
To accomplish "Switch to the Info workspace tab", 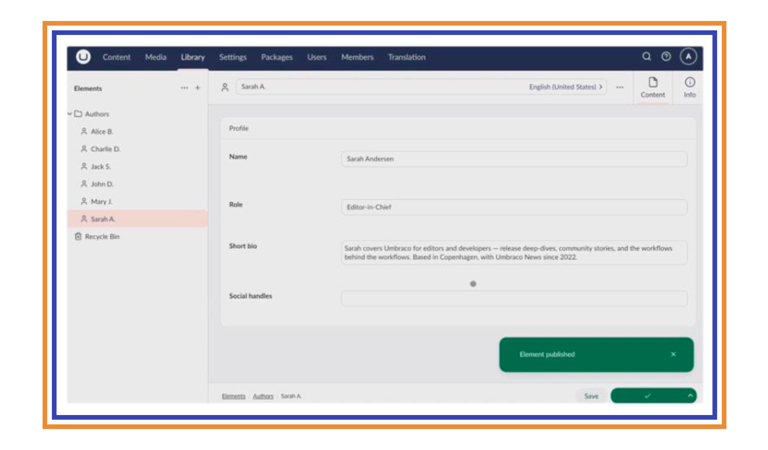I will point(690,88).
